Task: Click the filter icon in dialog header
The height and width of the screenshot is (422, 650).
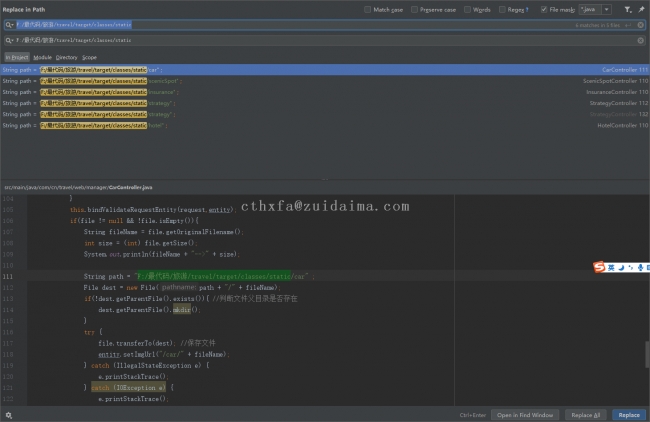Action: click(x=627, y=9)
